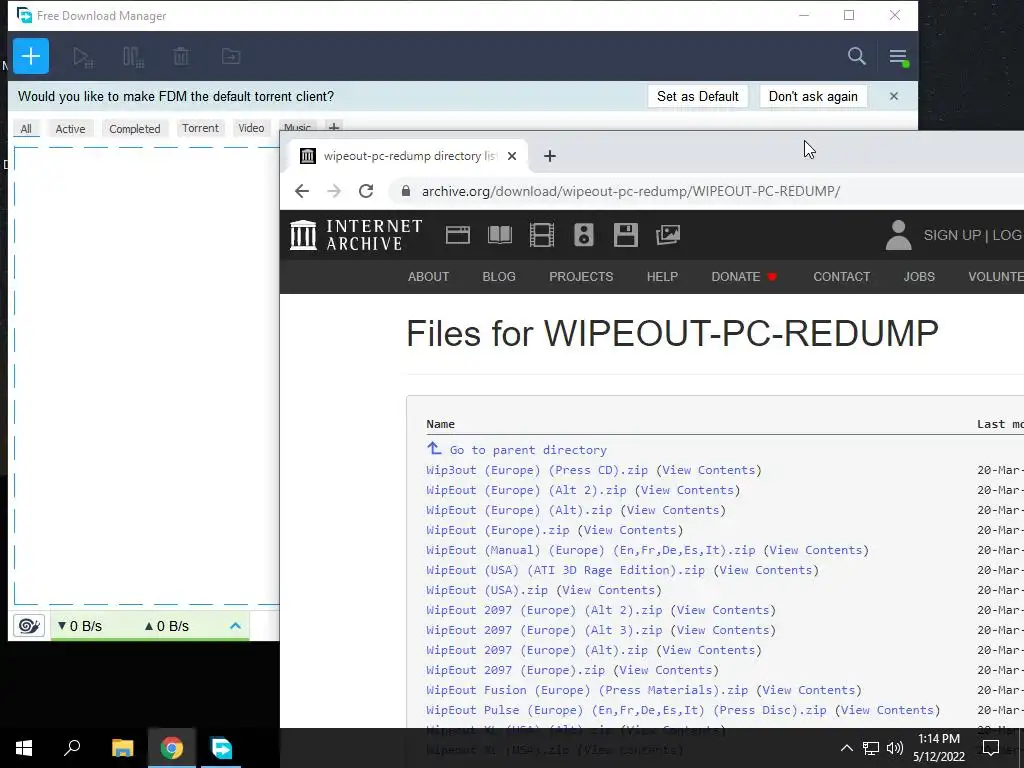
Task: View Contents of WipEout (USA).zip
Action: [609, 590]
